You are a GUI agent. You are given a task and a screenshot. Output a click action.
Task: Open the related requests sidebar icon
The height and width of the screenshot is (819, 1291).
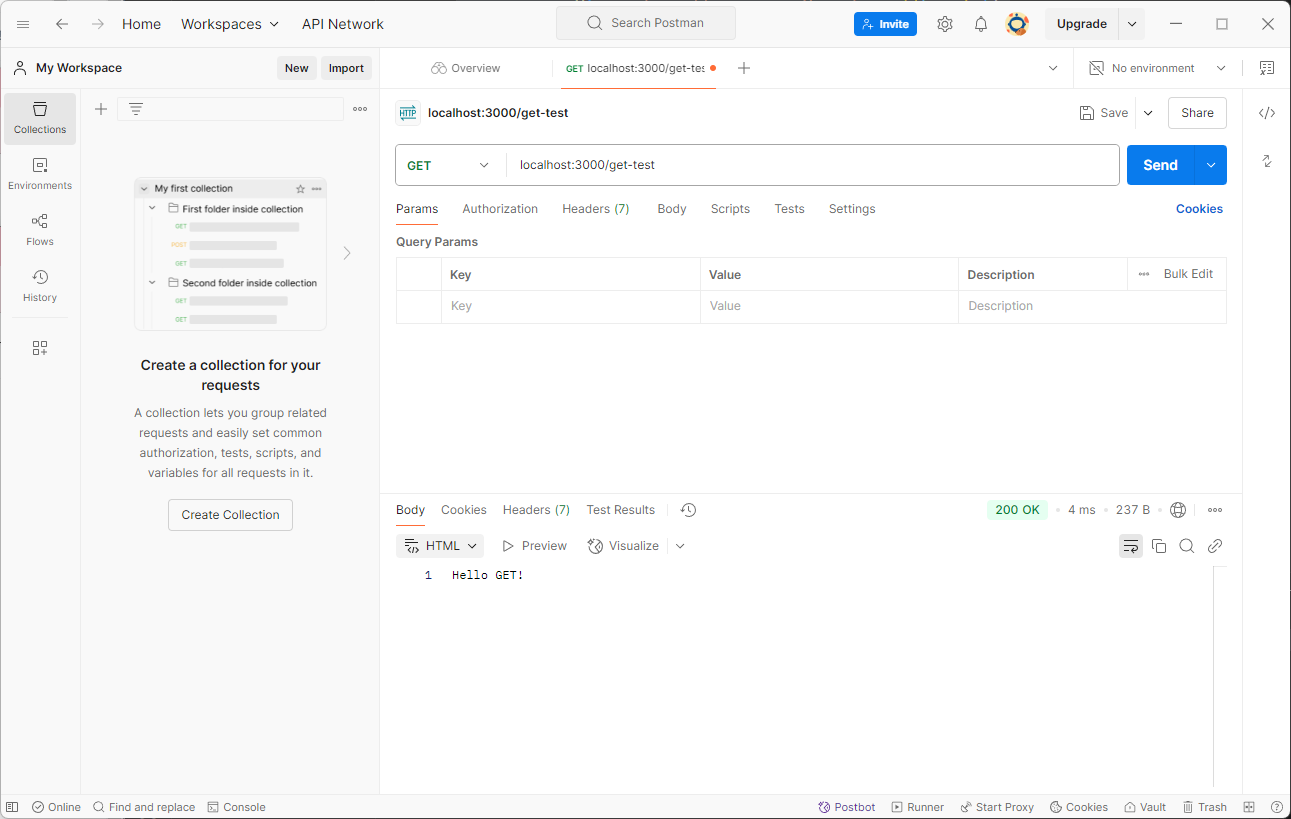(x=1267, y=161)
